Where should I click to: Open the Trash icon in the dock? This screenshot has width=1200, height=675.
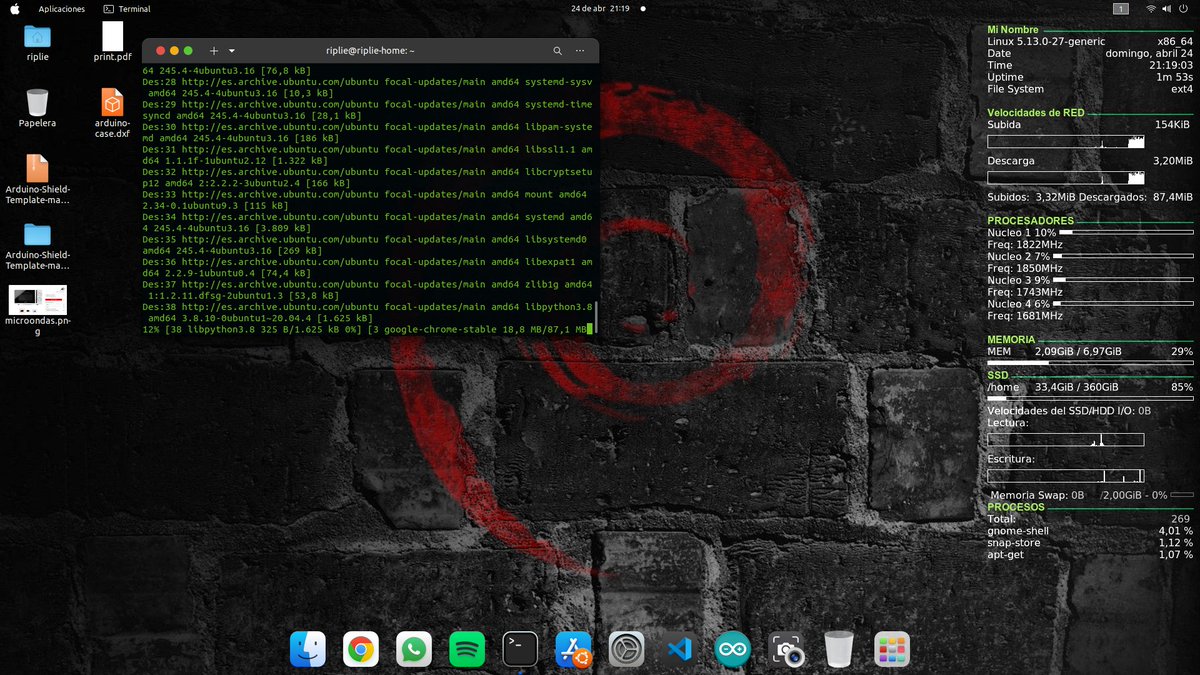click(840, 650)
